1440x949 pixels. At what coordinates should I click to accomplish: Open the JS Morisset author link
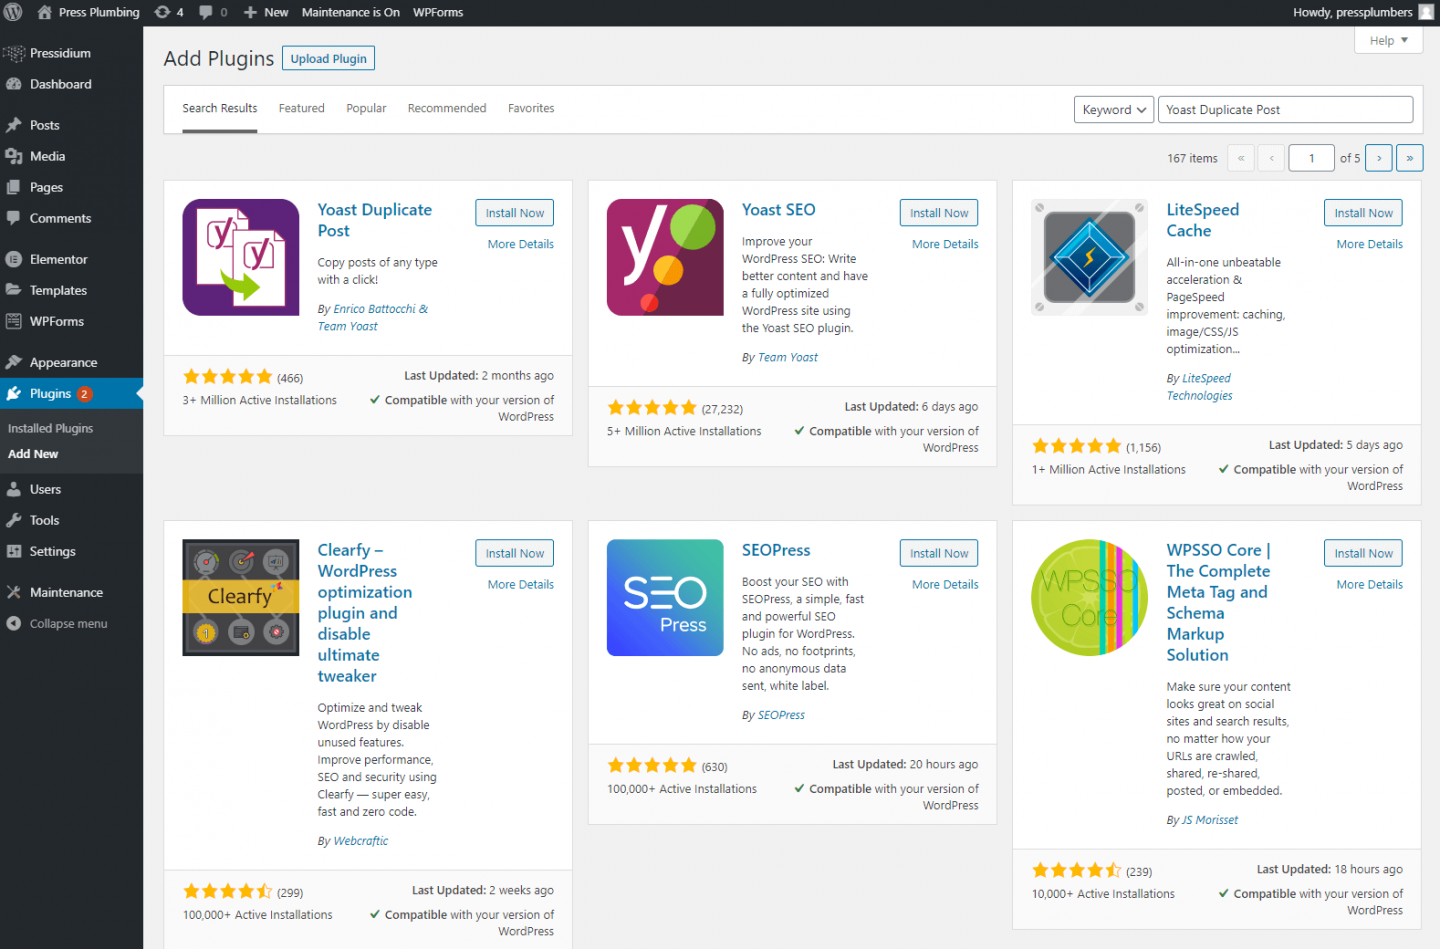1210,820
